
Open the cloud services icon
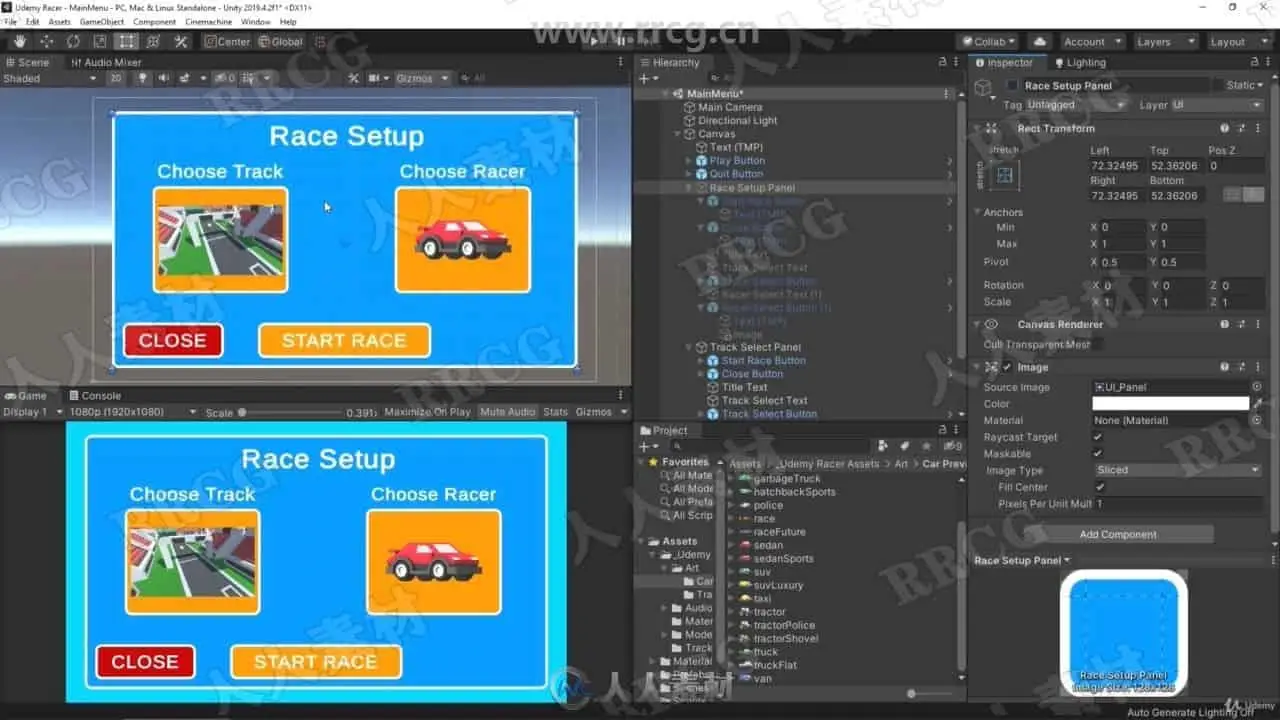(x=1040, y=41)
